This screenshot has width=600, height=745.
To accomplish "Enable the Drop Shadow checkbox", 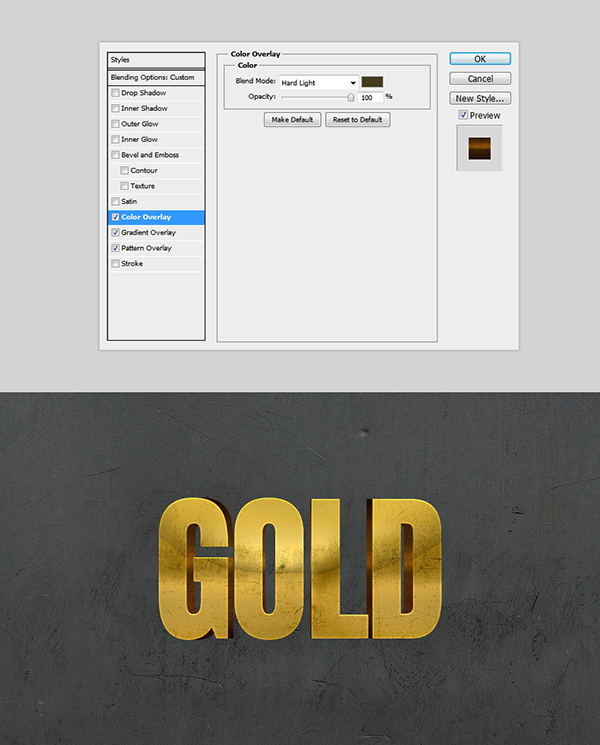I will click(x=116, y=93).
